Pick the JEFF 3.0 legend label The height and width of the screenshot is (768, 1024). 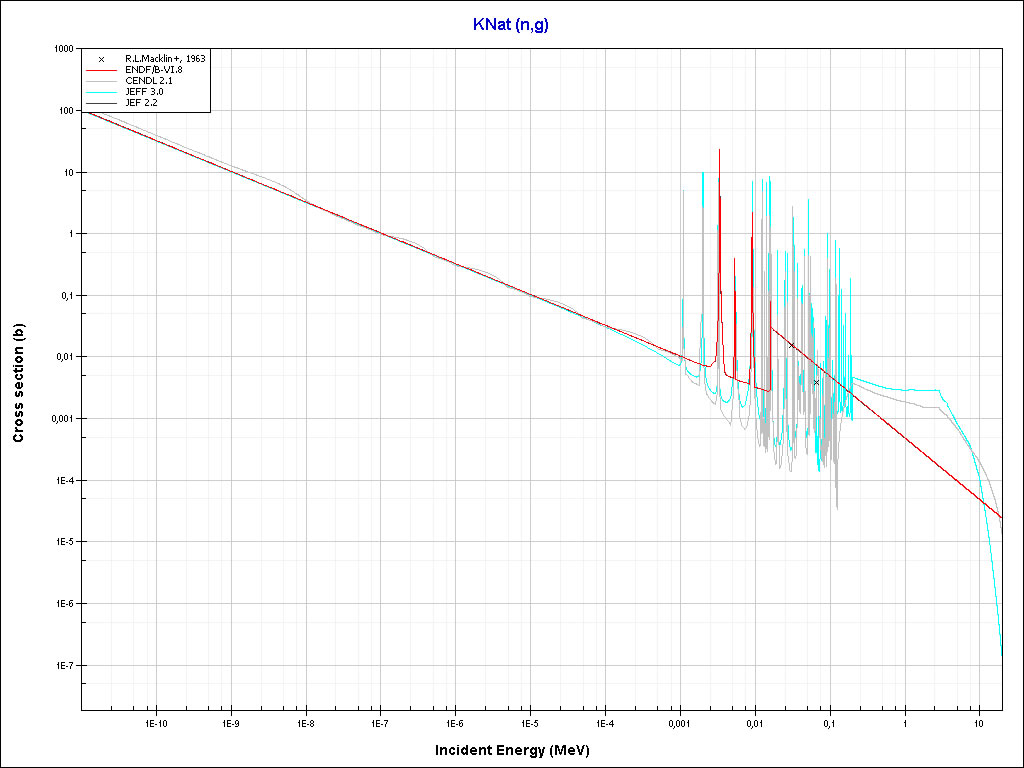tap(144, 92)
